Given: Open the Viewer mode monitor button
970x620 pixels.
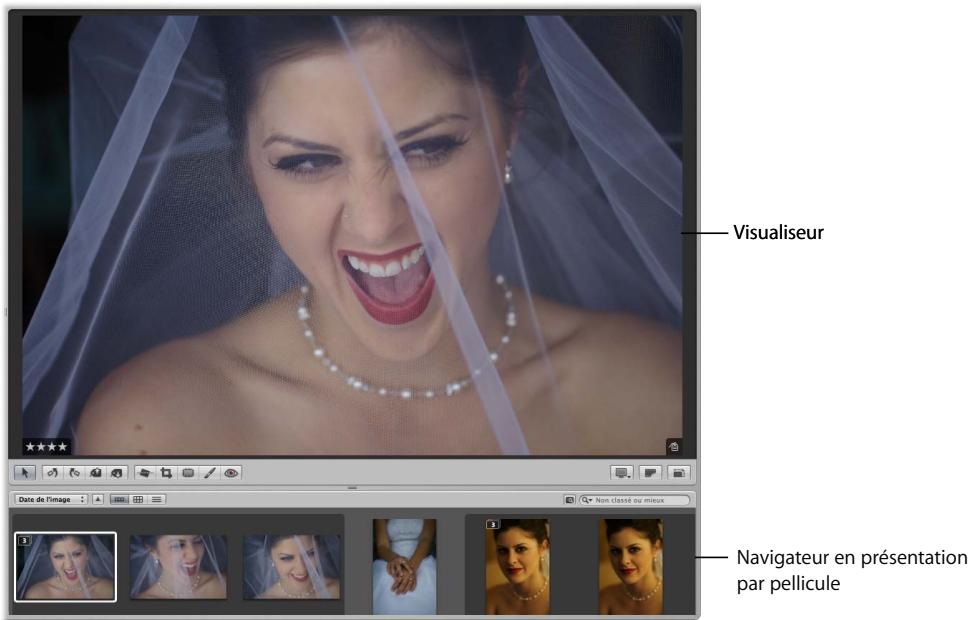Looking at the screenshot, I should 622,473.
